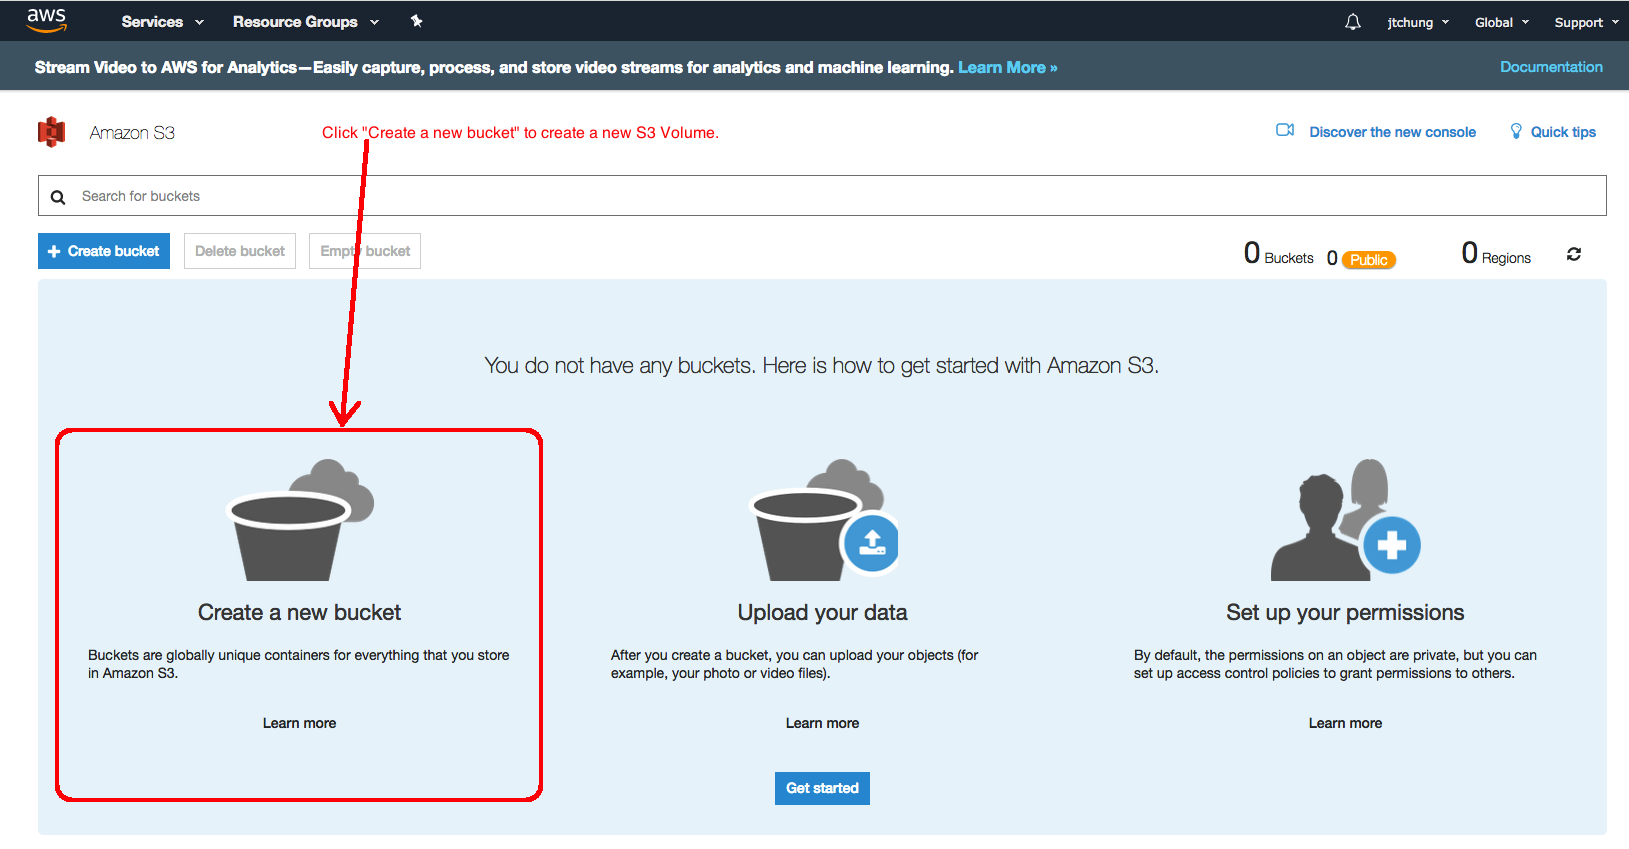Click the Create bucket button
1629x849 pixels.
click(x=104, y=251)
